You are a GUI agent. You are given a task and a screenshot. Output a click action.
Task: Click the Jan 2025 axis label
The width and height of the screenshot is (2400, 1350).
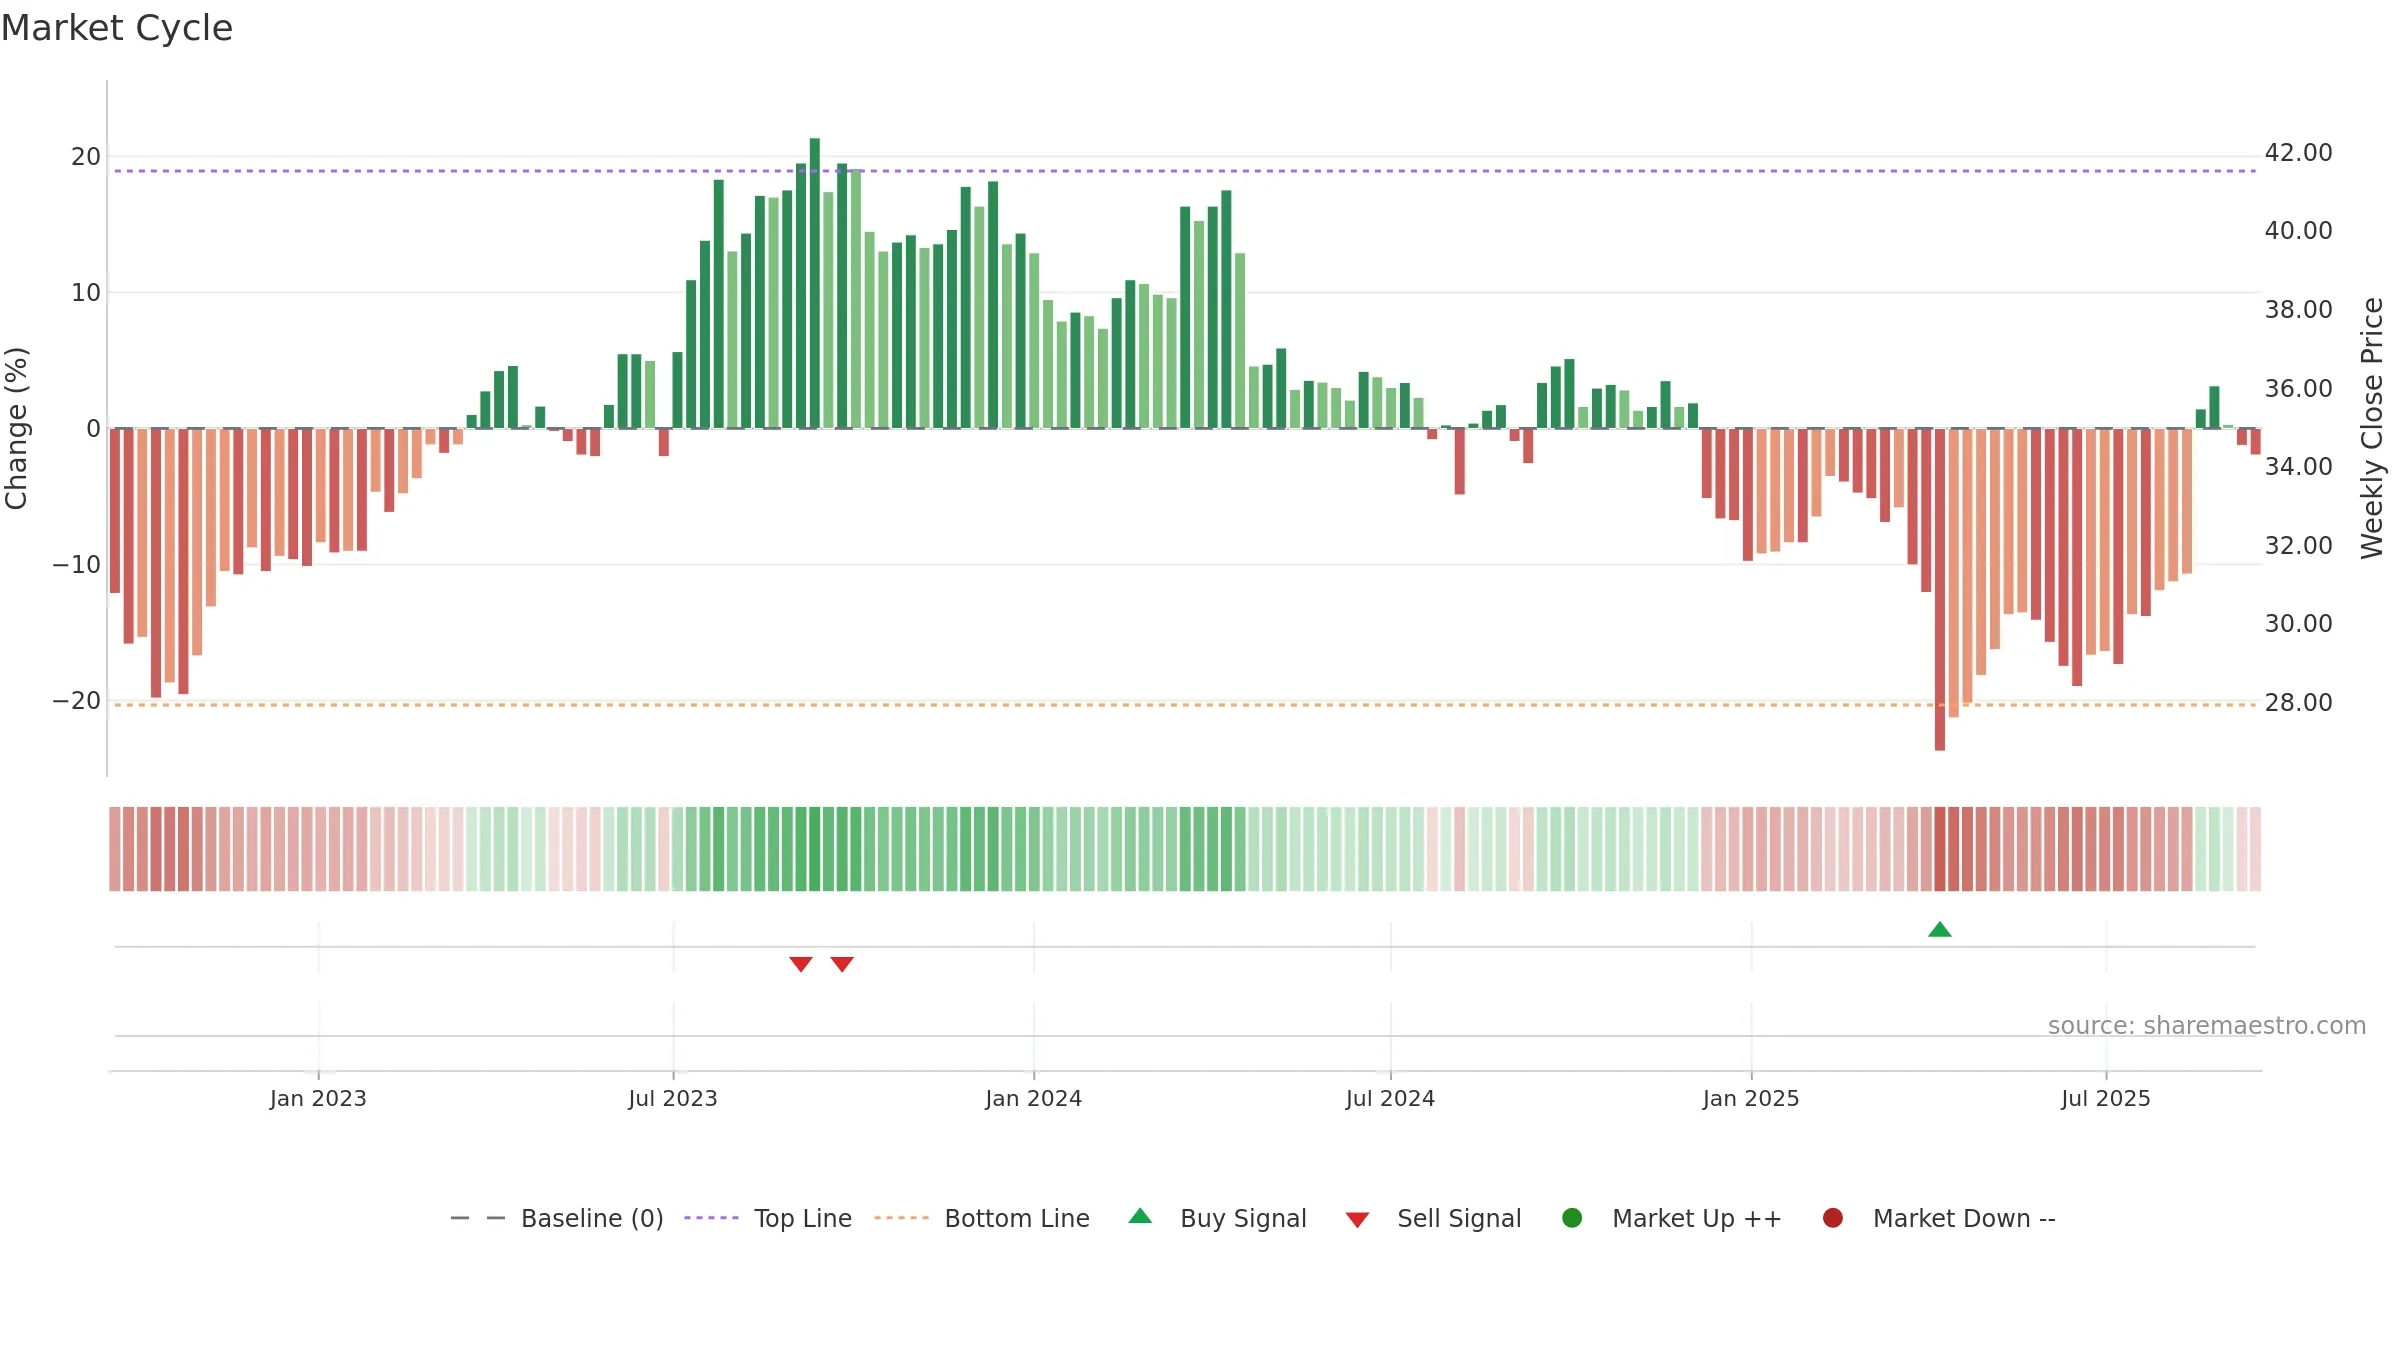tap(1751, 1098)
